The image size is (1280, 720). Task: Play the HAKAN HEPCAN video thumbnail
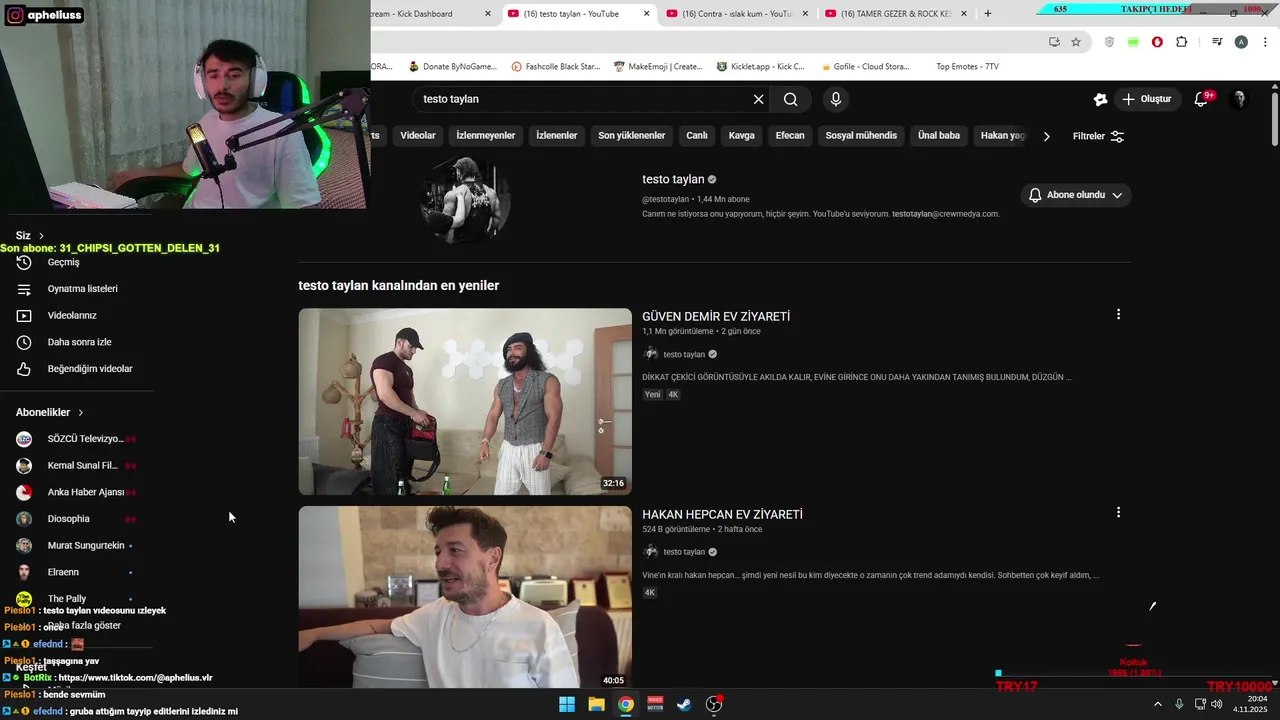(465, 597)
